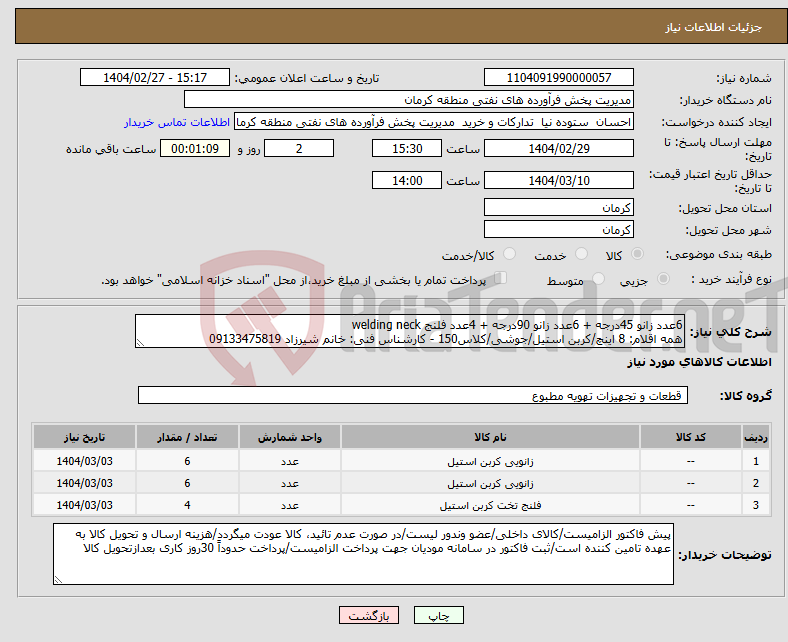Click the quantity 6 in row 1

point(187,461)
